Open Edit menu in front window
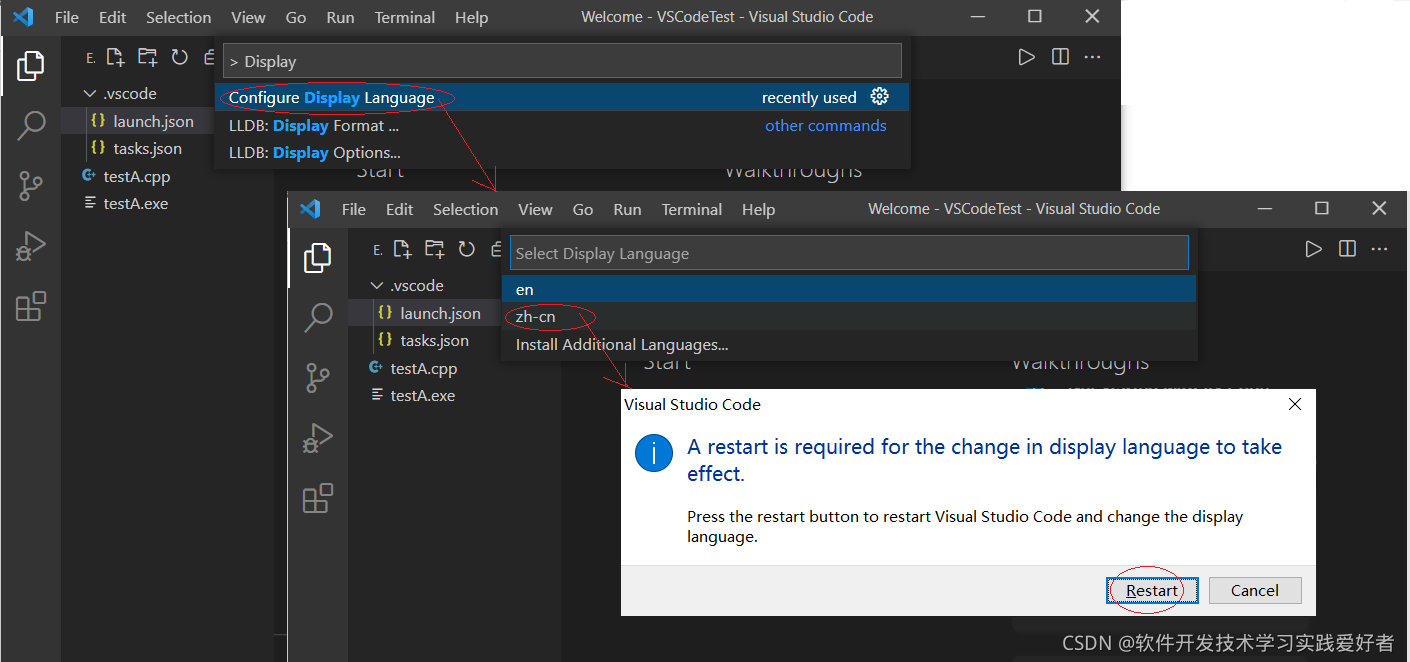The width and height of the screenshot is (1410, 662). pyautogui.click(x=399, y=209)
